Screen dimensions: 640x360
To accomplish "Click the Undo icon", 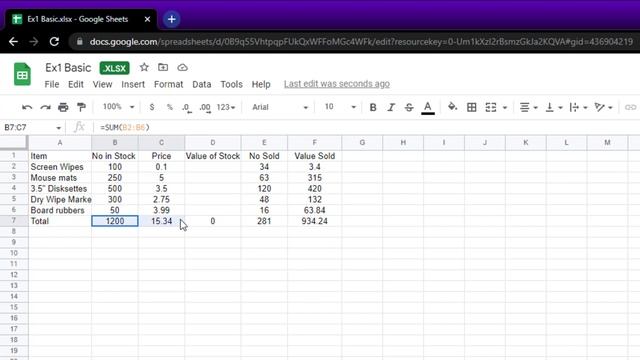I will pos(27,107).
